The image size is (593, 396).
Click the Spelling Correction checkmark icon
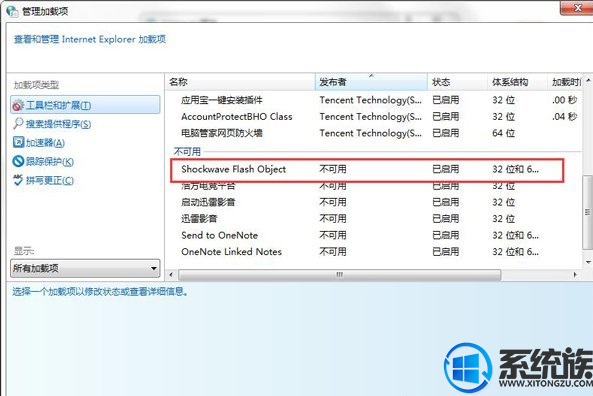point(18,180)
